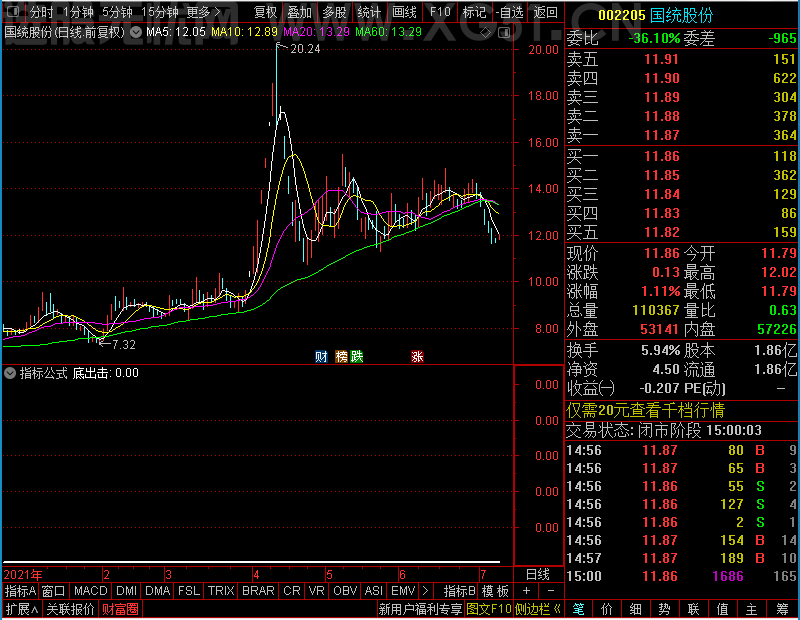800x620 pixels.
Task: Click the 统计 statistics button
Action: point(369,12)
